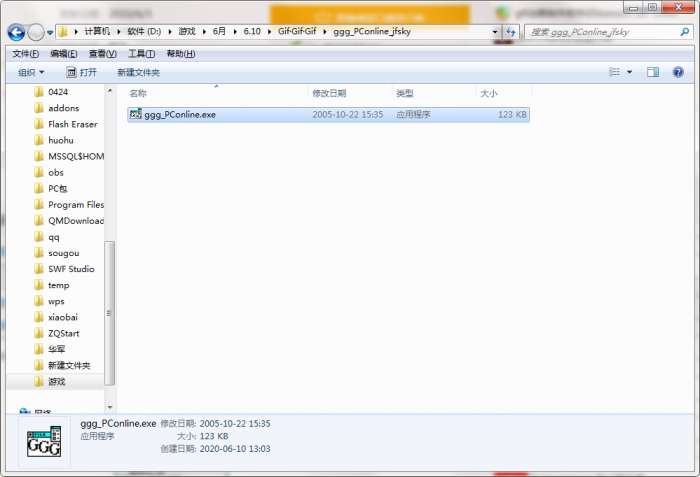Change view with the view mode icon
Screen dimensions: 700x477
pos(615,72)
